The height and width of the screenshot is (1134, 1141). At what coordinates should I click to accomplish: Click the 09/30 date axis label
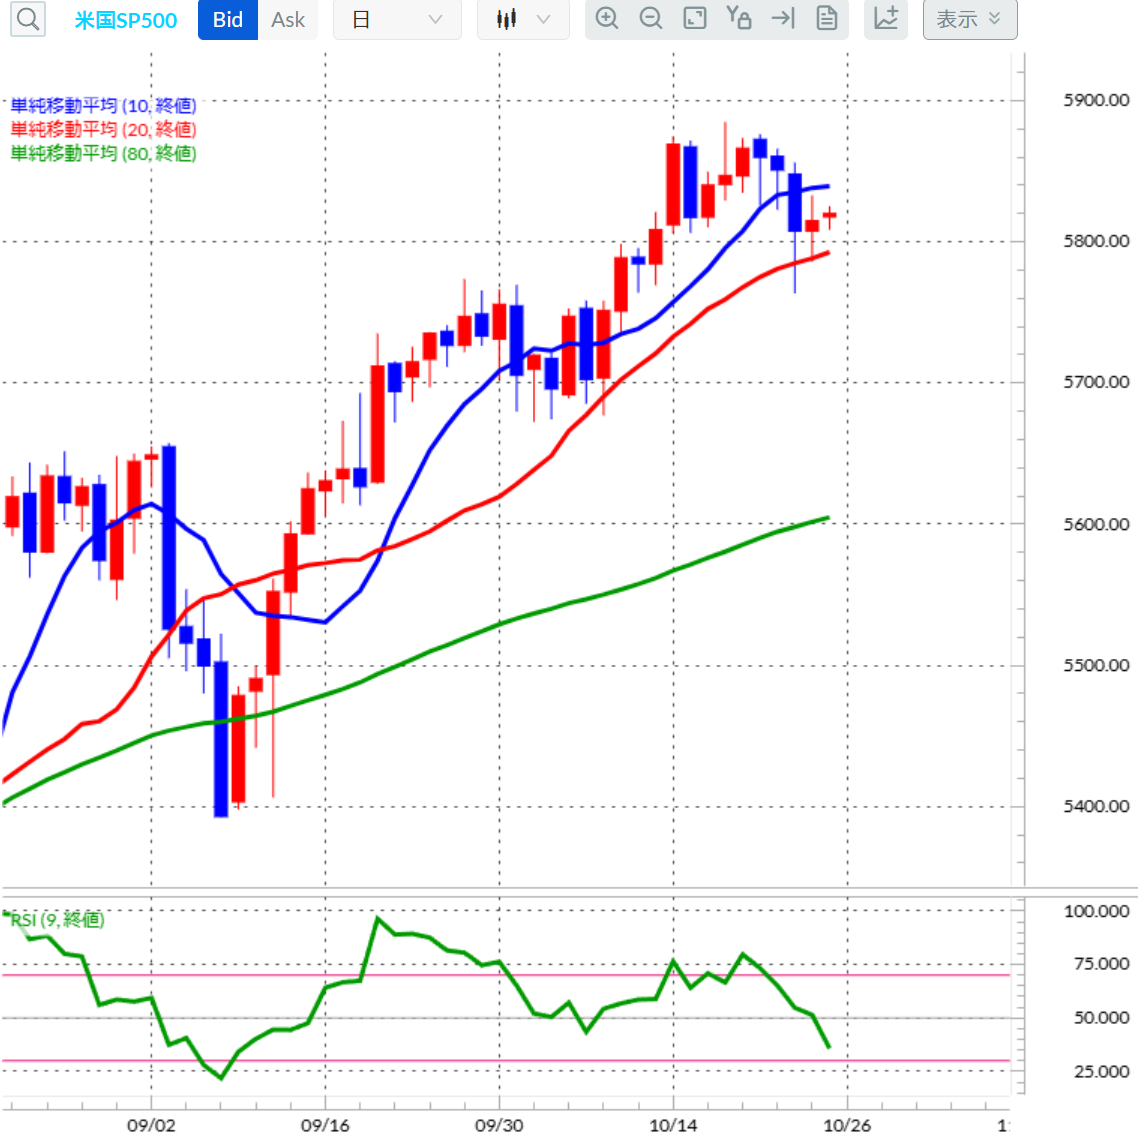click(499, 1125)
